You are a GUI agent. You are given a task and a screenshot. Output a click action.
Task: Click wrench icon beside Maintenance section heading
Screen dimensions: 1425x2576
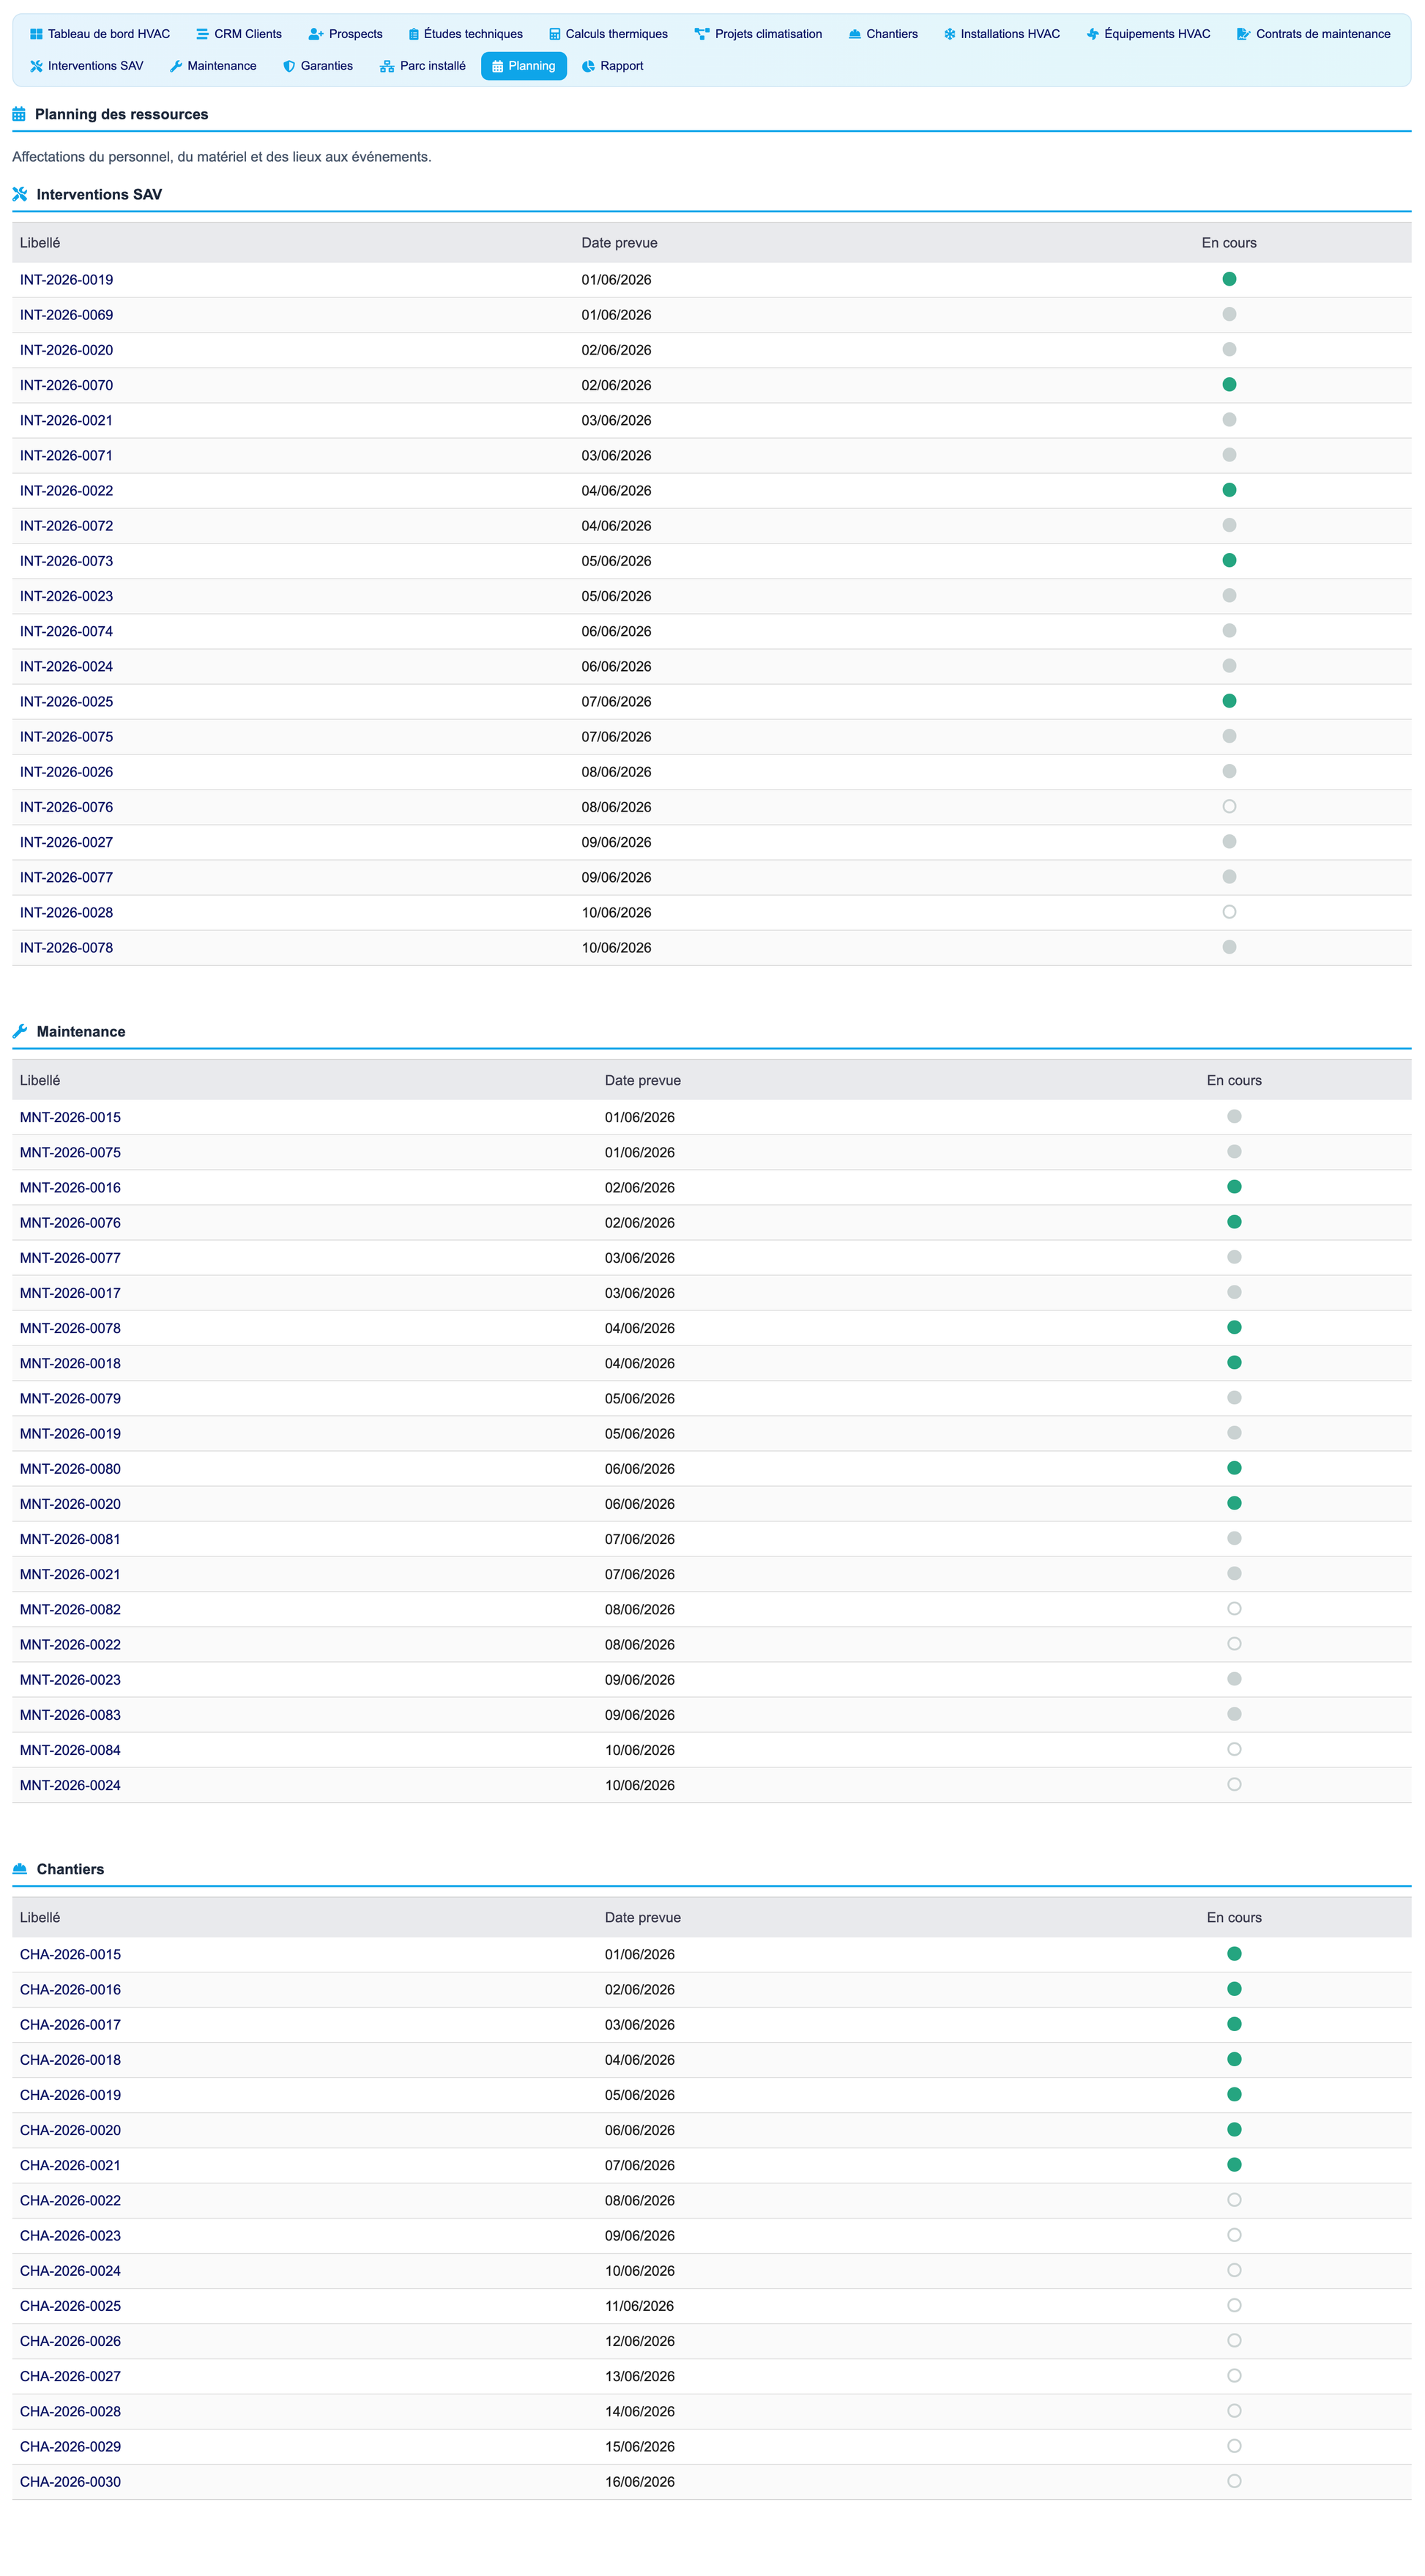click(20, 1031)
